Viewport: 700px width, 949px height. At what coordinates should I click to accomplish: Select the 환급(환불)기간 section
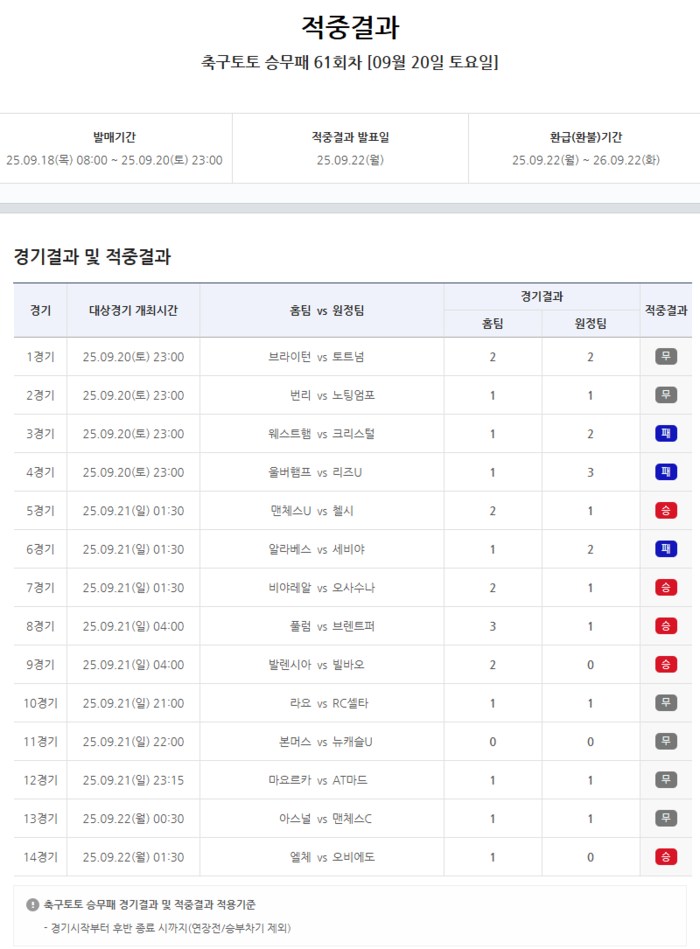585,148
